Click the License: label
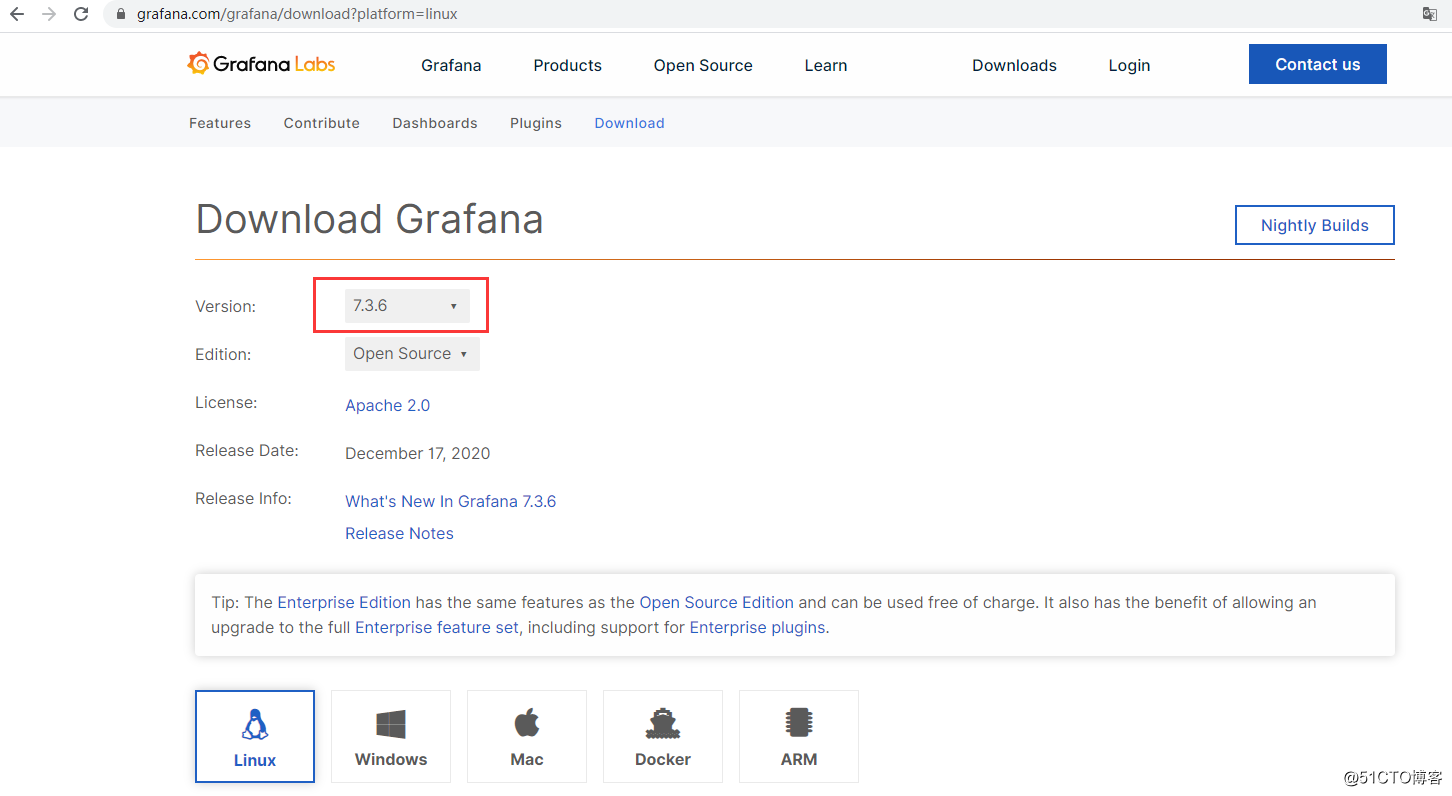Image resolution: width=1452 pixels, height=796 pixels. (x=226, y=402)
